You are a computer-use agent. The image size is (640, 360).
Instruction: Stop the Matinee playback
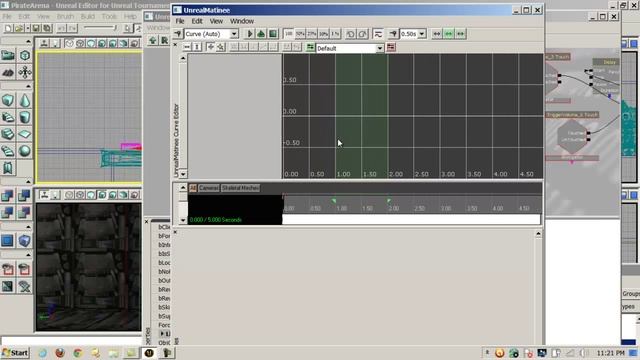pyautogui.click(x=273, y=34)
